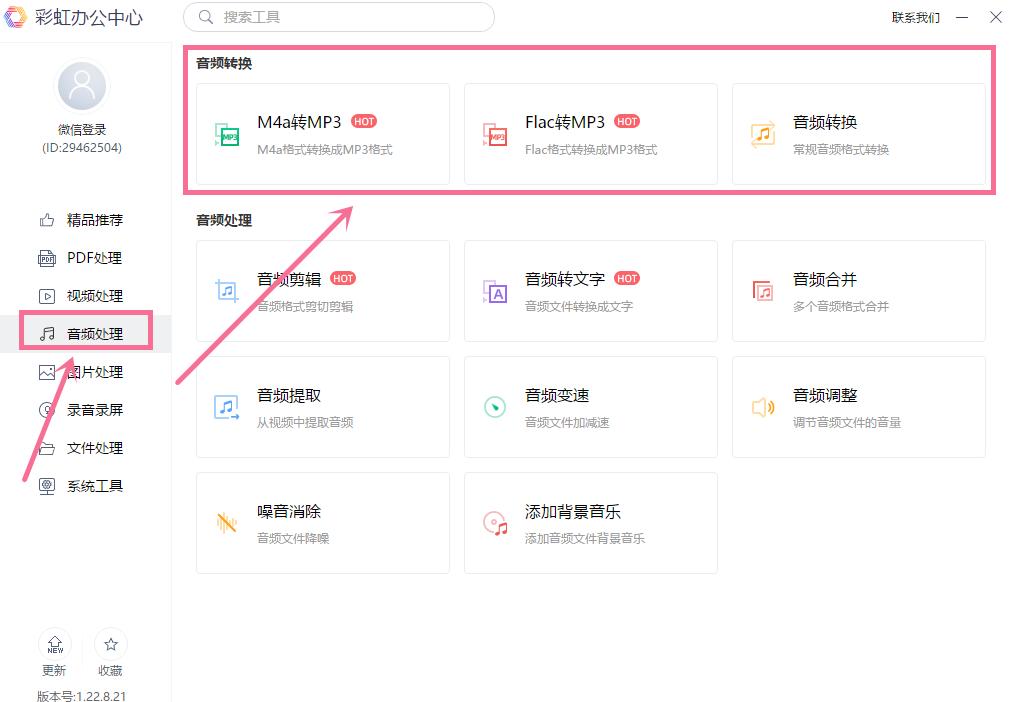Click the 更新 NEW icon
Image resolution: width=1013 pixels, height=702 pixels.
[55, 645]
